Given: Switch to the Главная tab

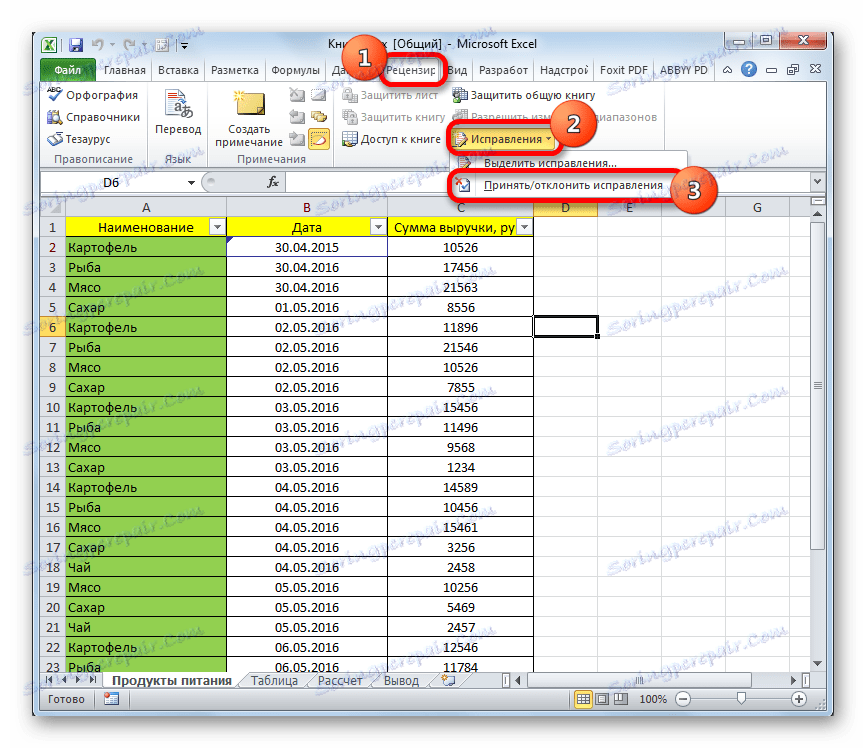Looking at the screenshot, I should click(x=125, y=70).
